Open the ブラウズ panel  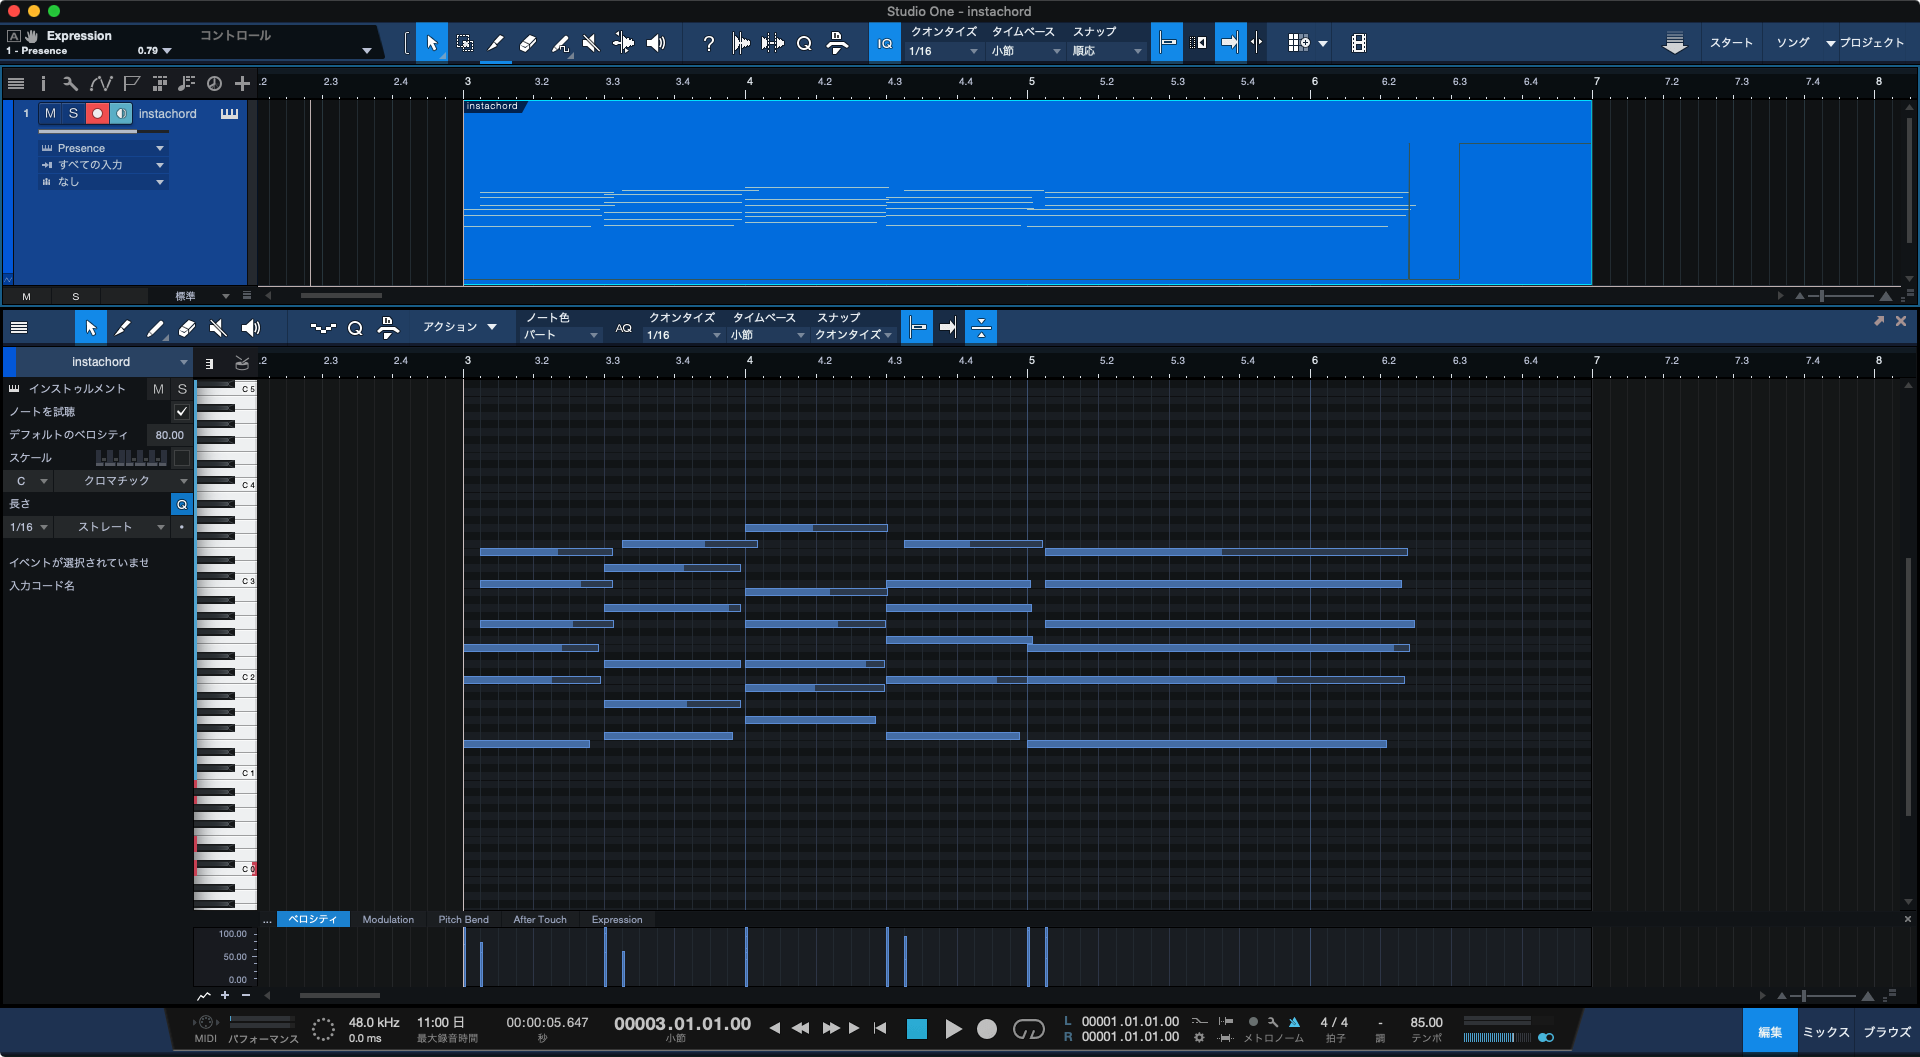coord(1887,1032)
